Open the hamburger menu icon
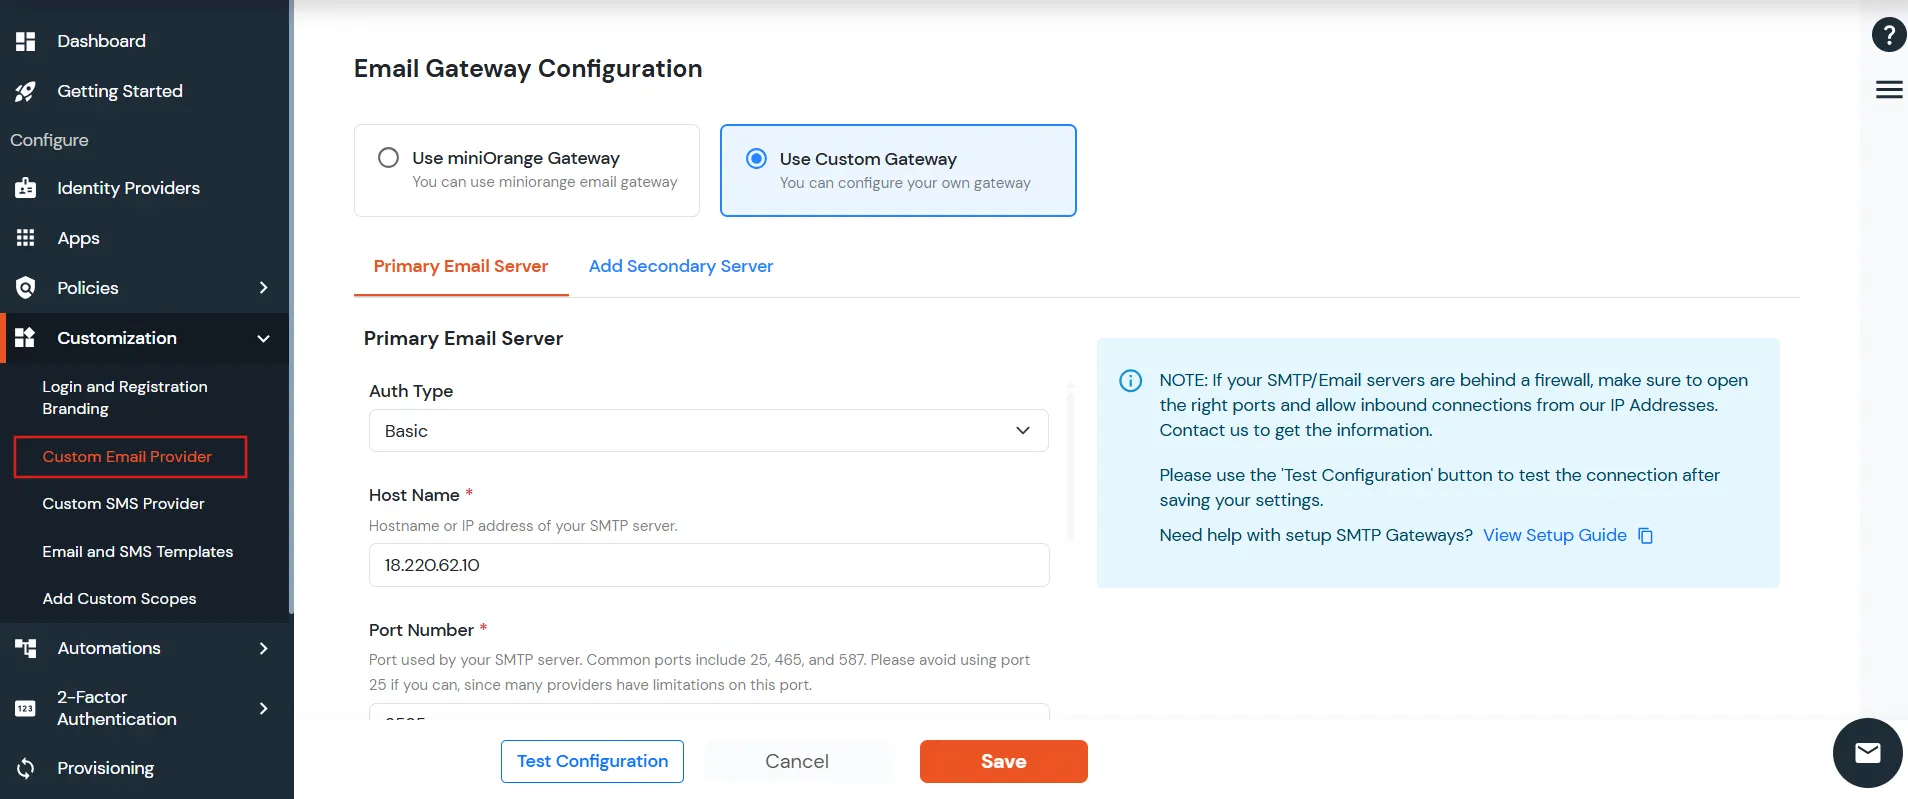 click(x=1888, y=90)
